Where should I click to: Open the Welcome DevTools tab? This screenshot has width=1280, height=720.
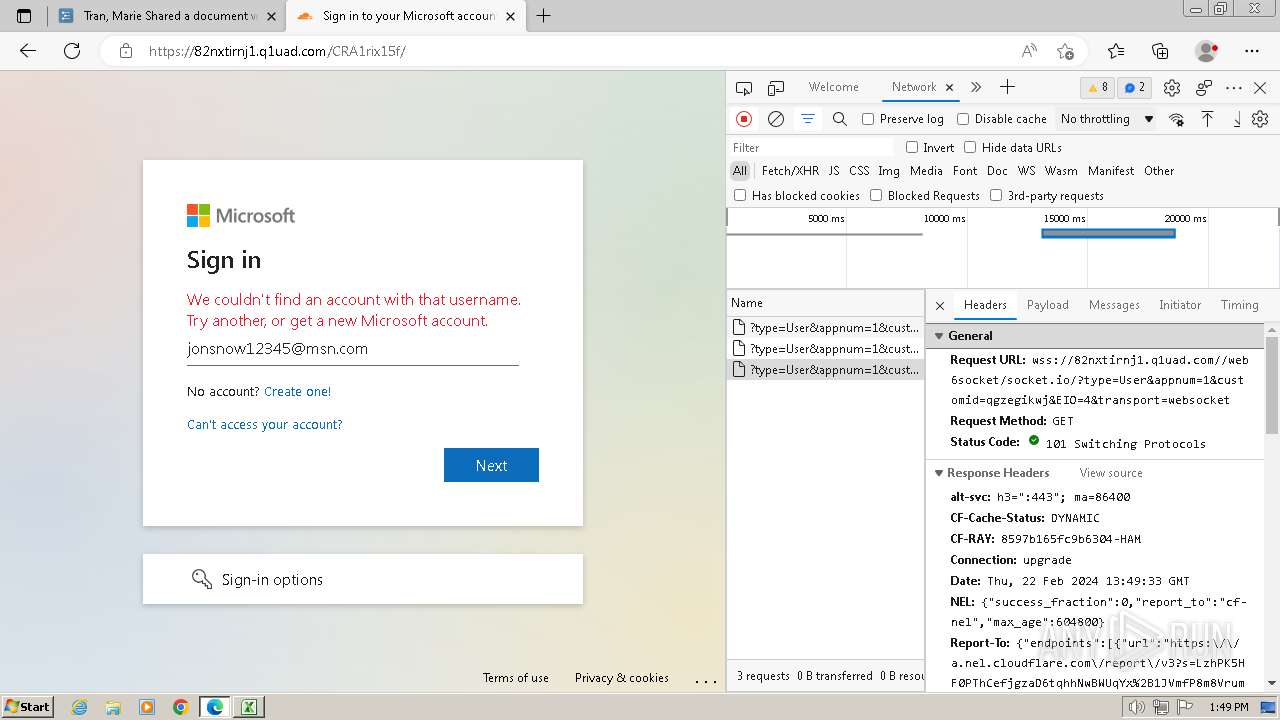coord(834,87)
